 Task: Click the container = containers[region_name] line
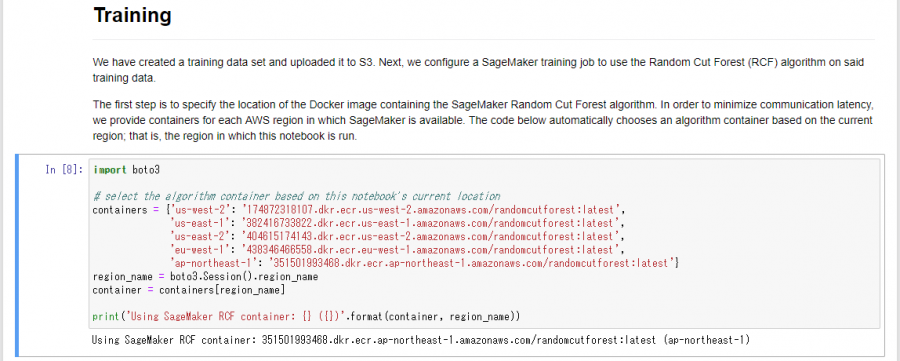coord(189,290)
